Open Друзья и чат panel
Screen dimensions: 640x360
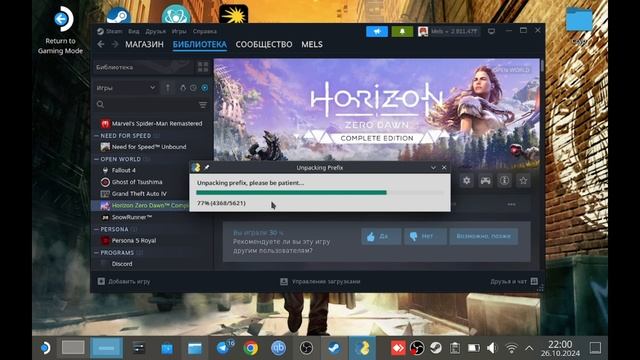[x=514, y=281]
